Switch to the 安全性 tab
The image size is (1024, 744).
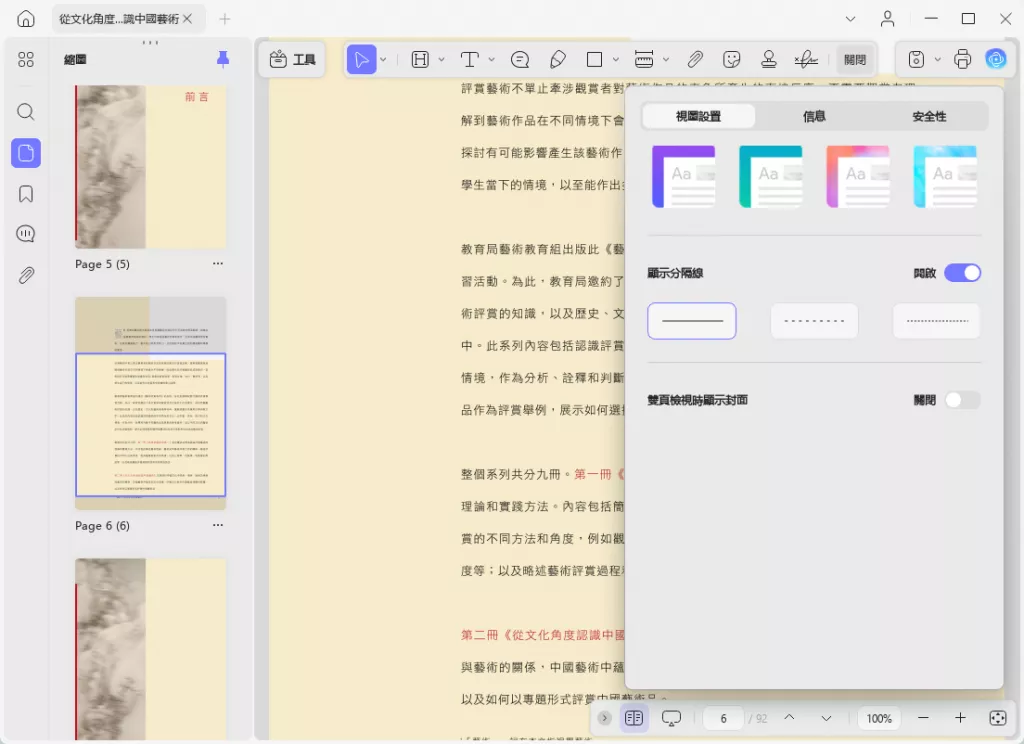(929, 116)
